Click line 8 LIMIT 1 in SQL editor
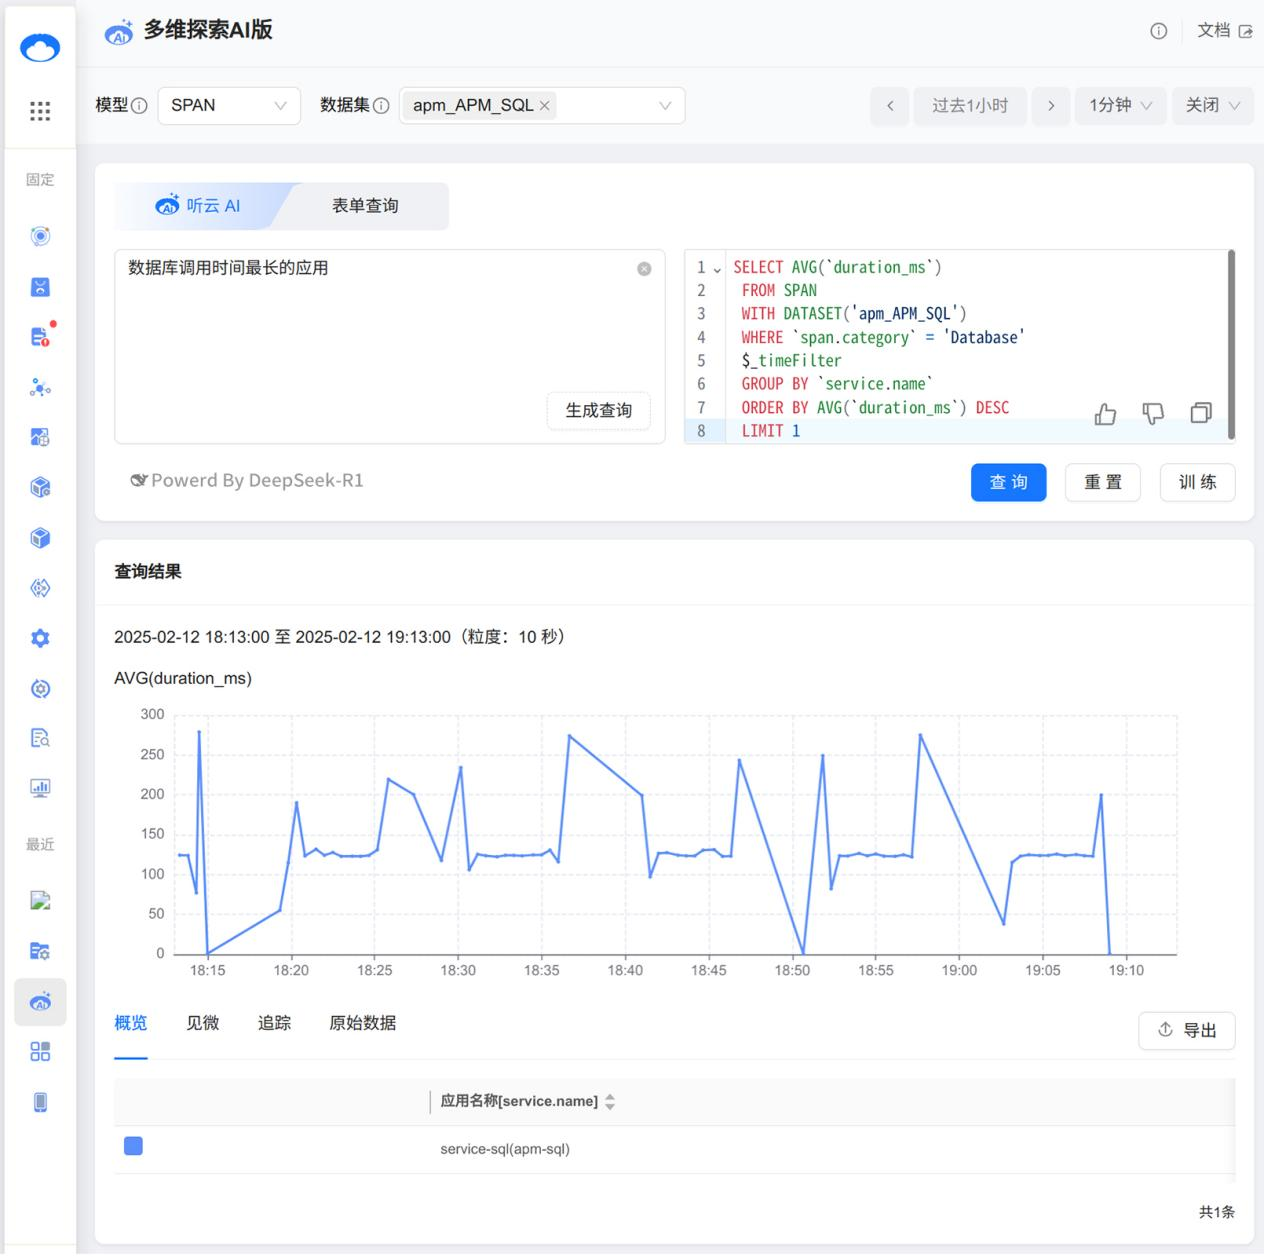Image resolution: width=1264 pixels, height=1257 pixels. (x=771, y=431)
